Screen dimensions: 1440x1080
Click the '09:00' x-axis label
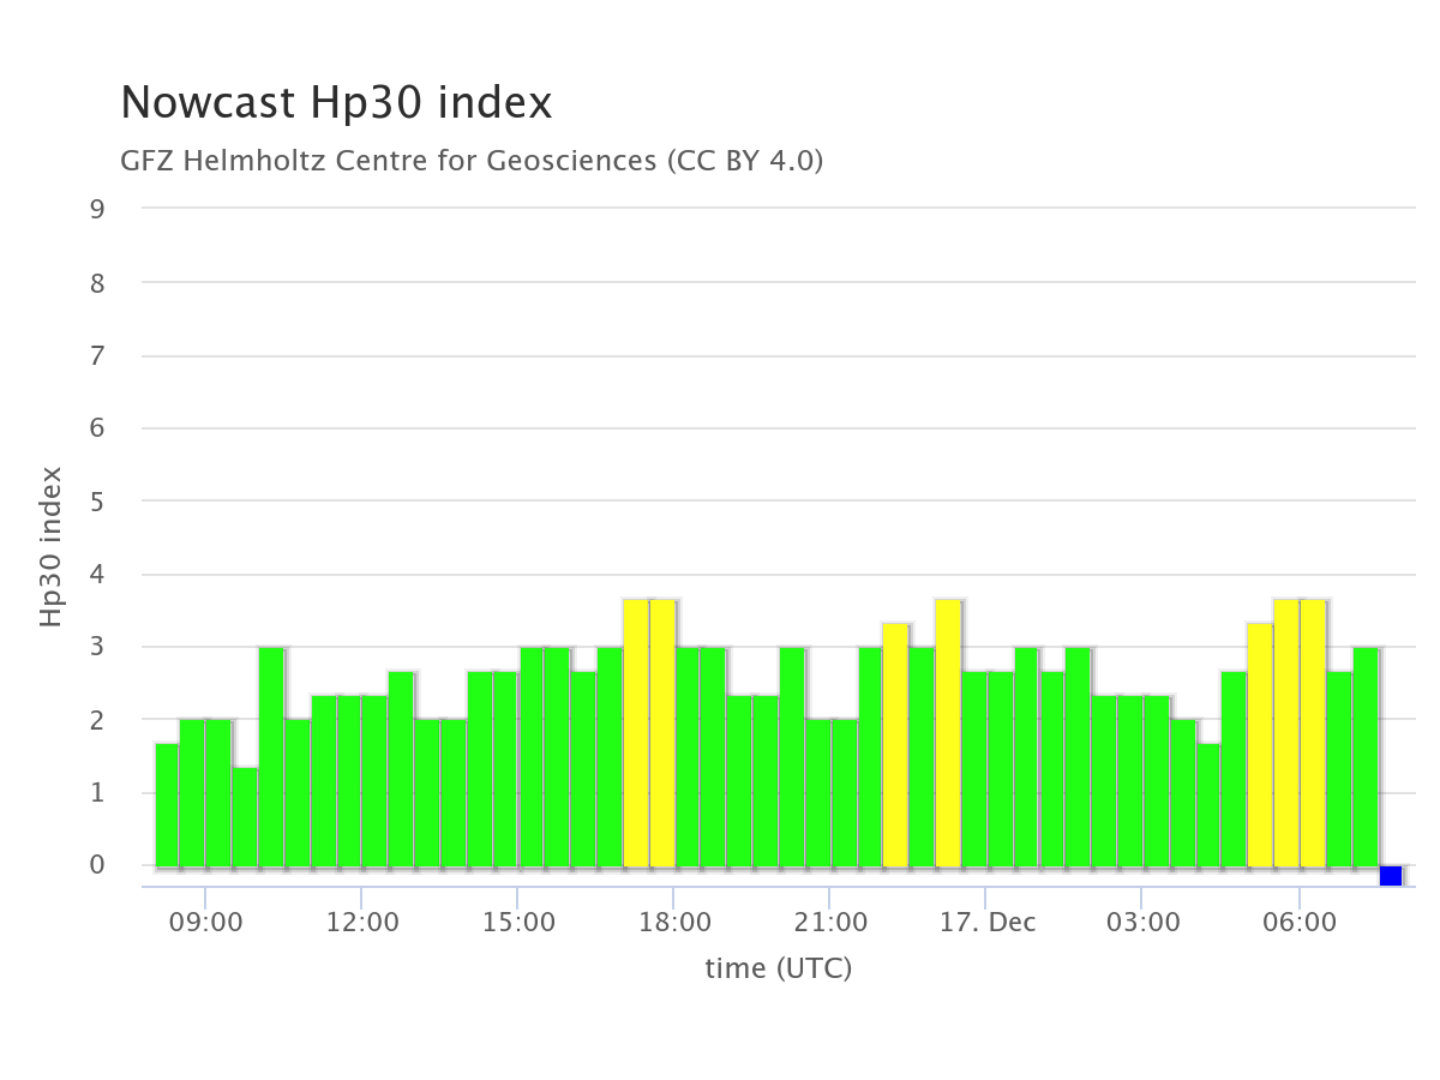(x=205, y=922)
